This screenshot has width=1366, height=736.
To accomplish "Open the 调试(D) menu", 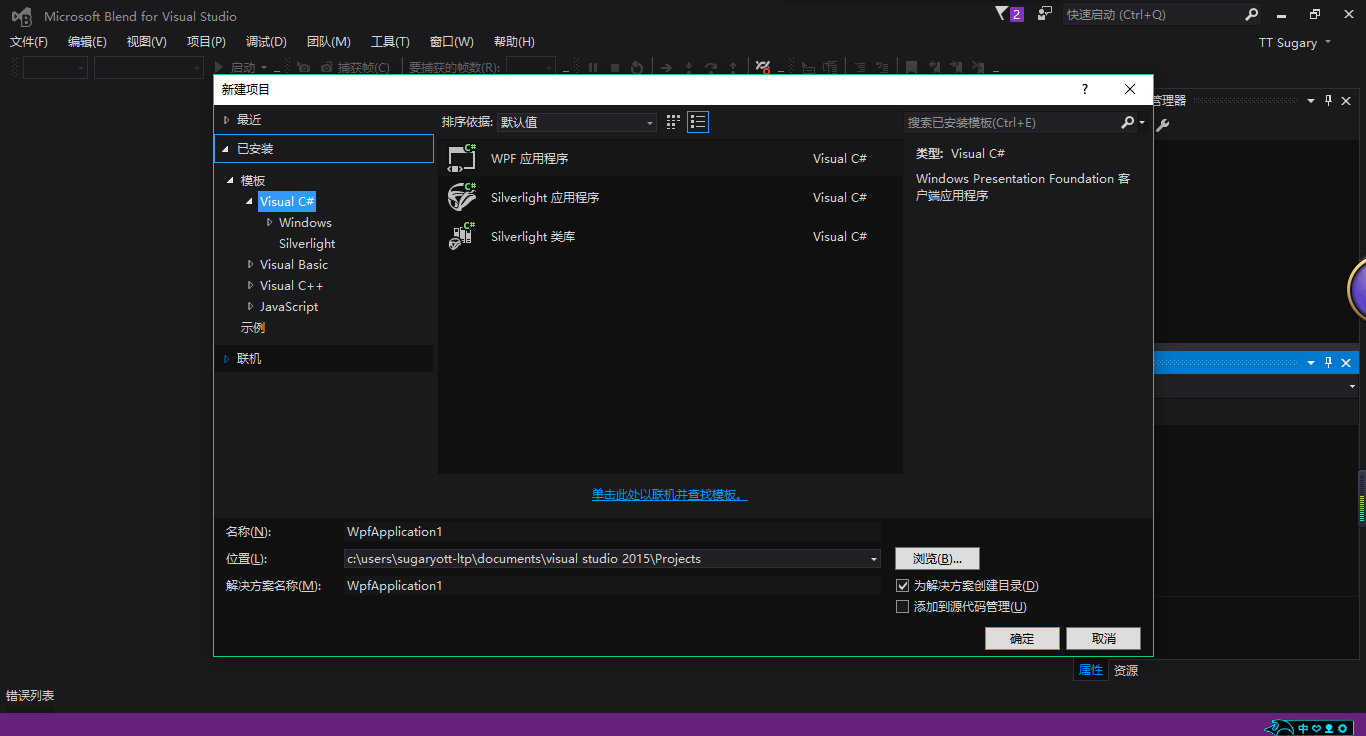I will [x=266, y=41].
